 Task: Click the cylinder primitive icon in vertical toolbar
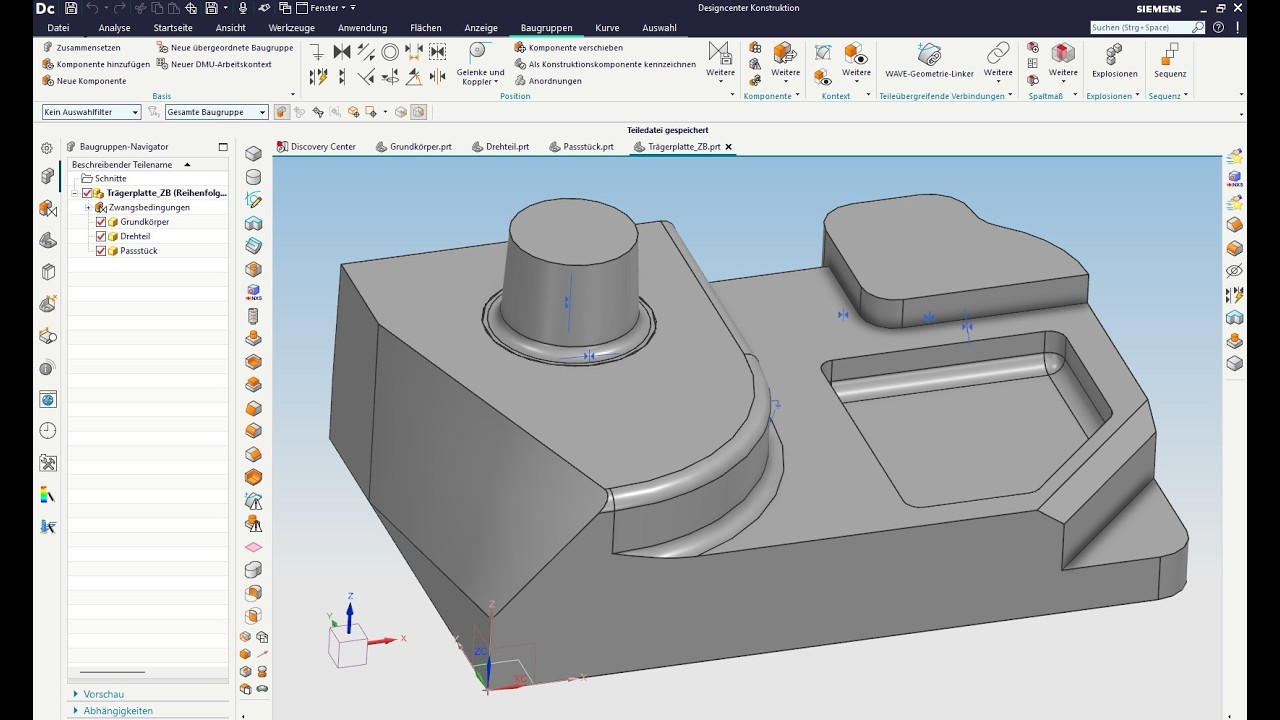[254, 177]
